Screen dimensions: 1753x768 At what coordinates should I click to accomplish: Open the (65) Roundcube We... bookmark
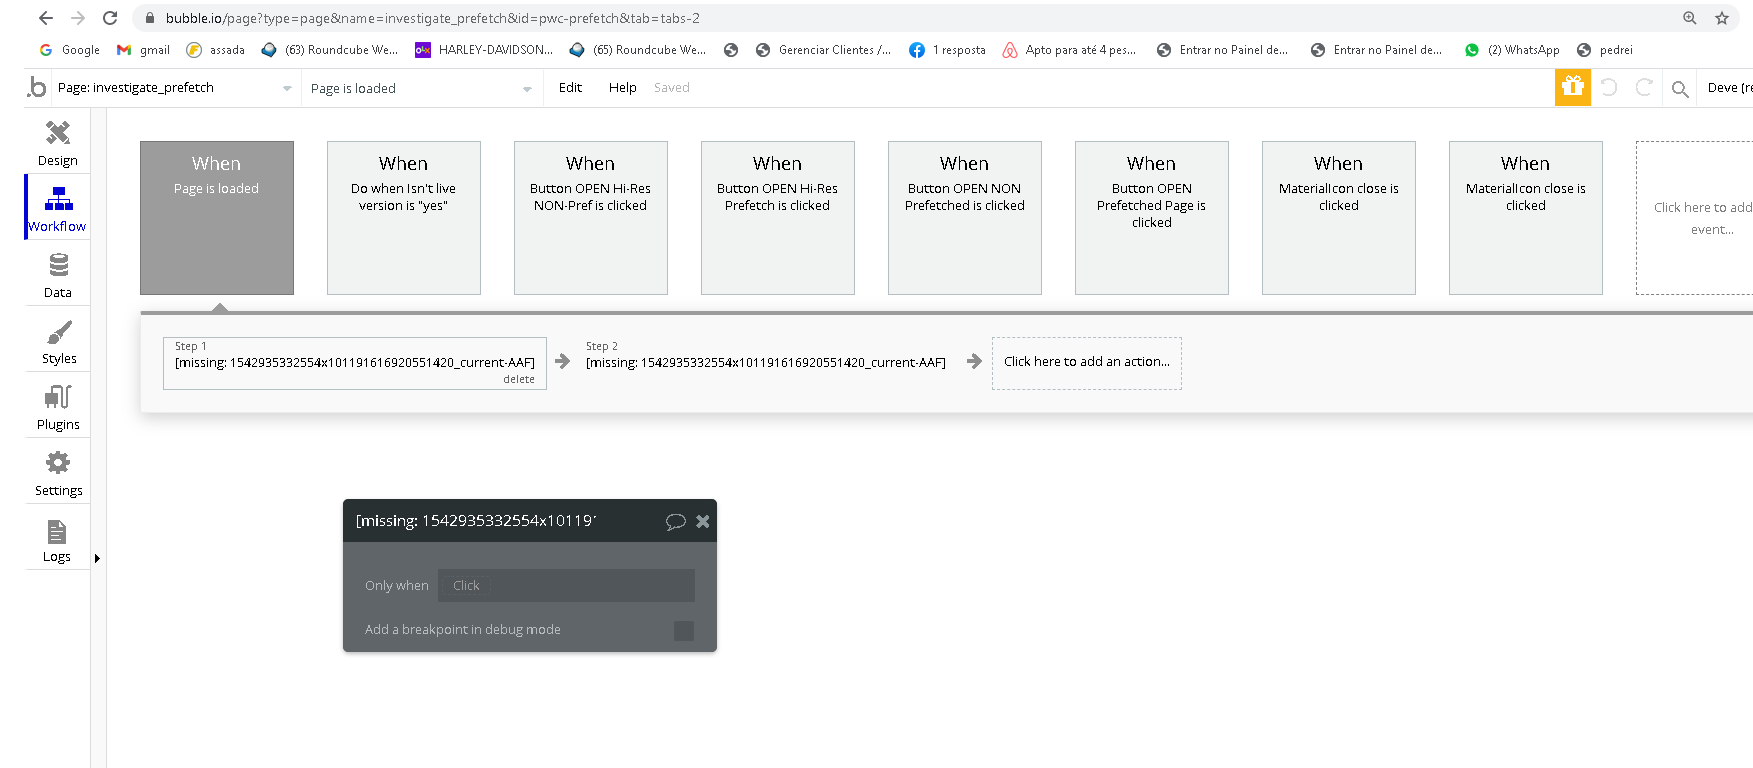[x=638, y=50]
